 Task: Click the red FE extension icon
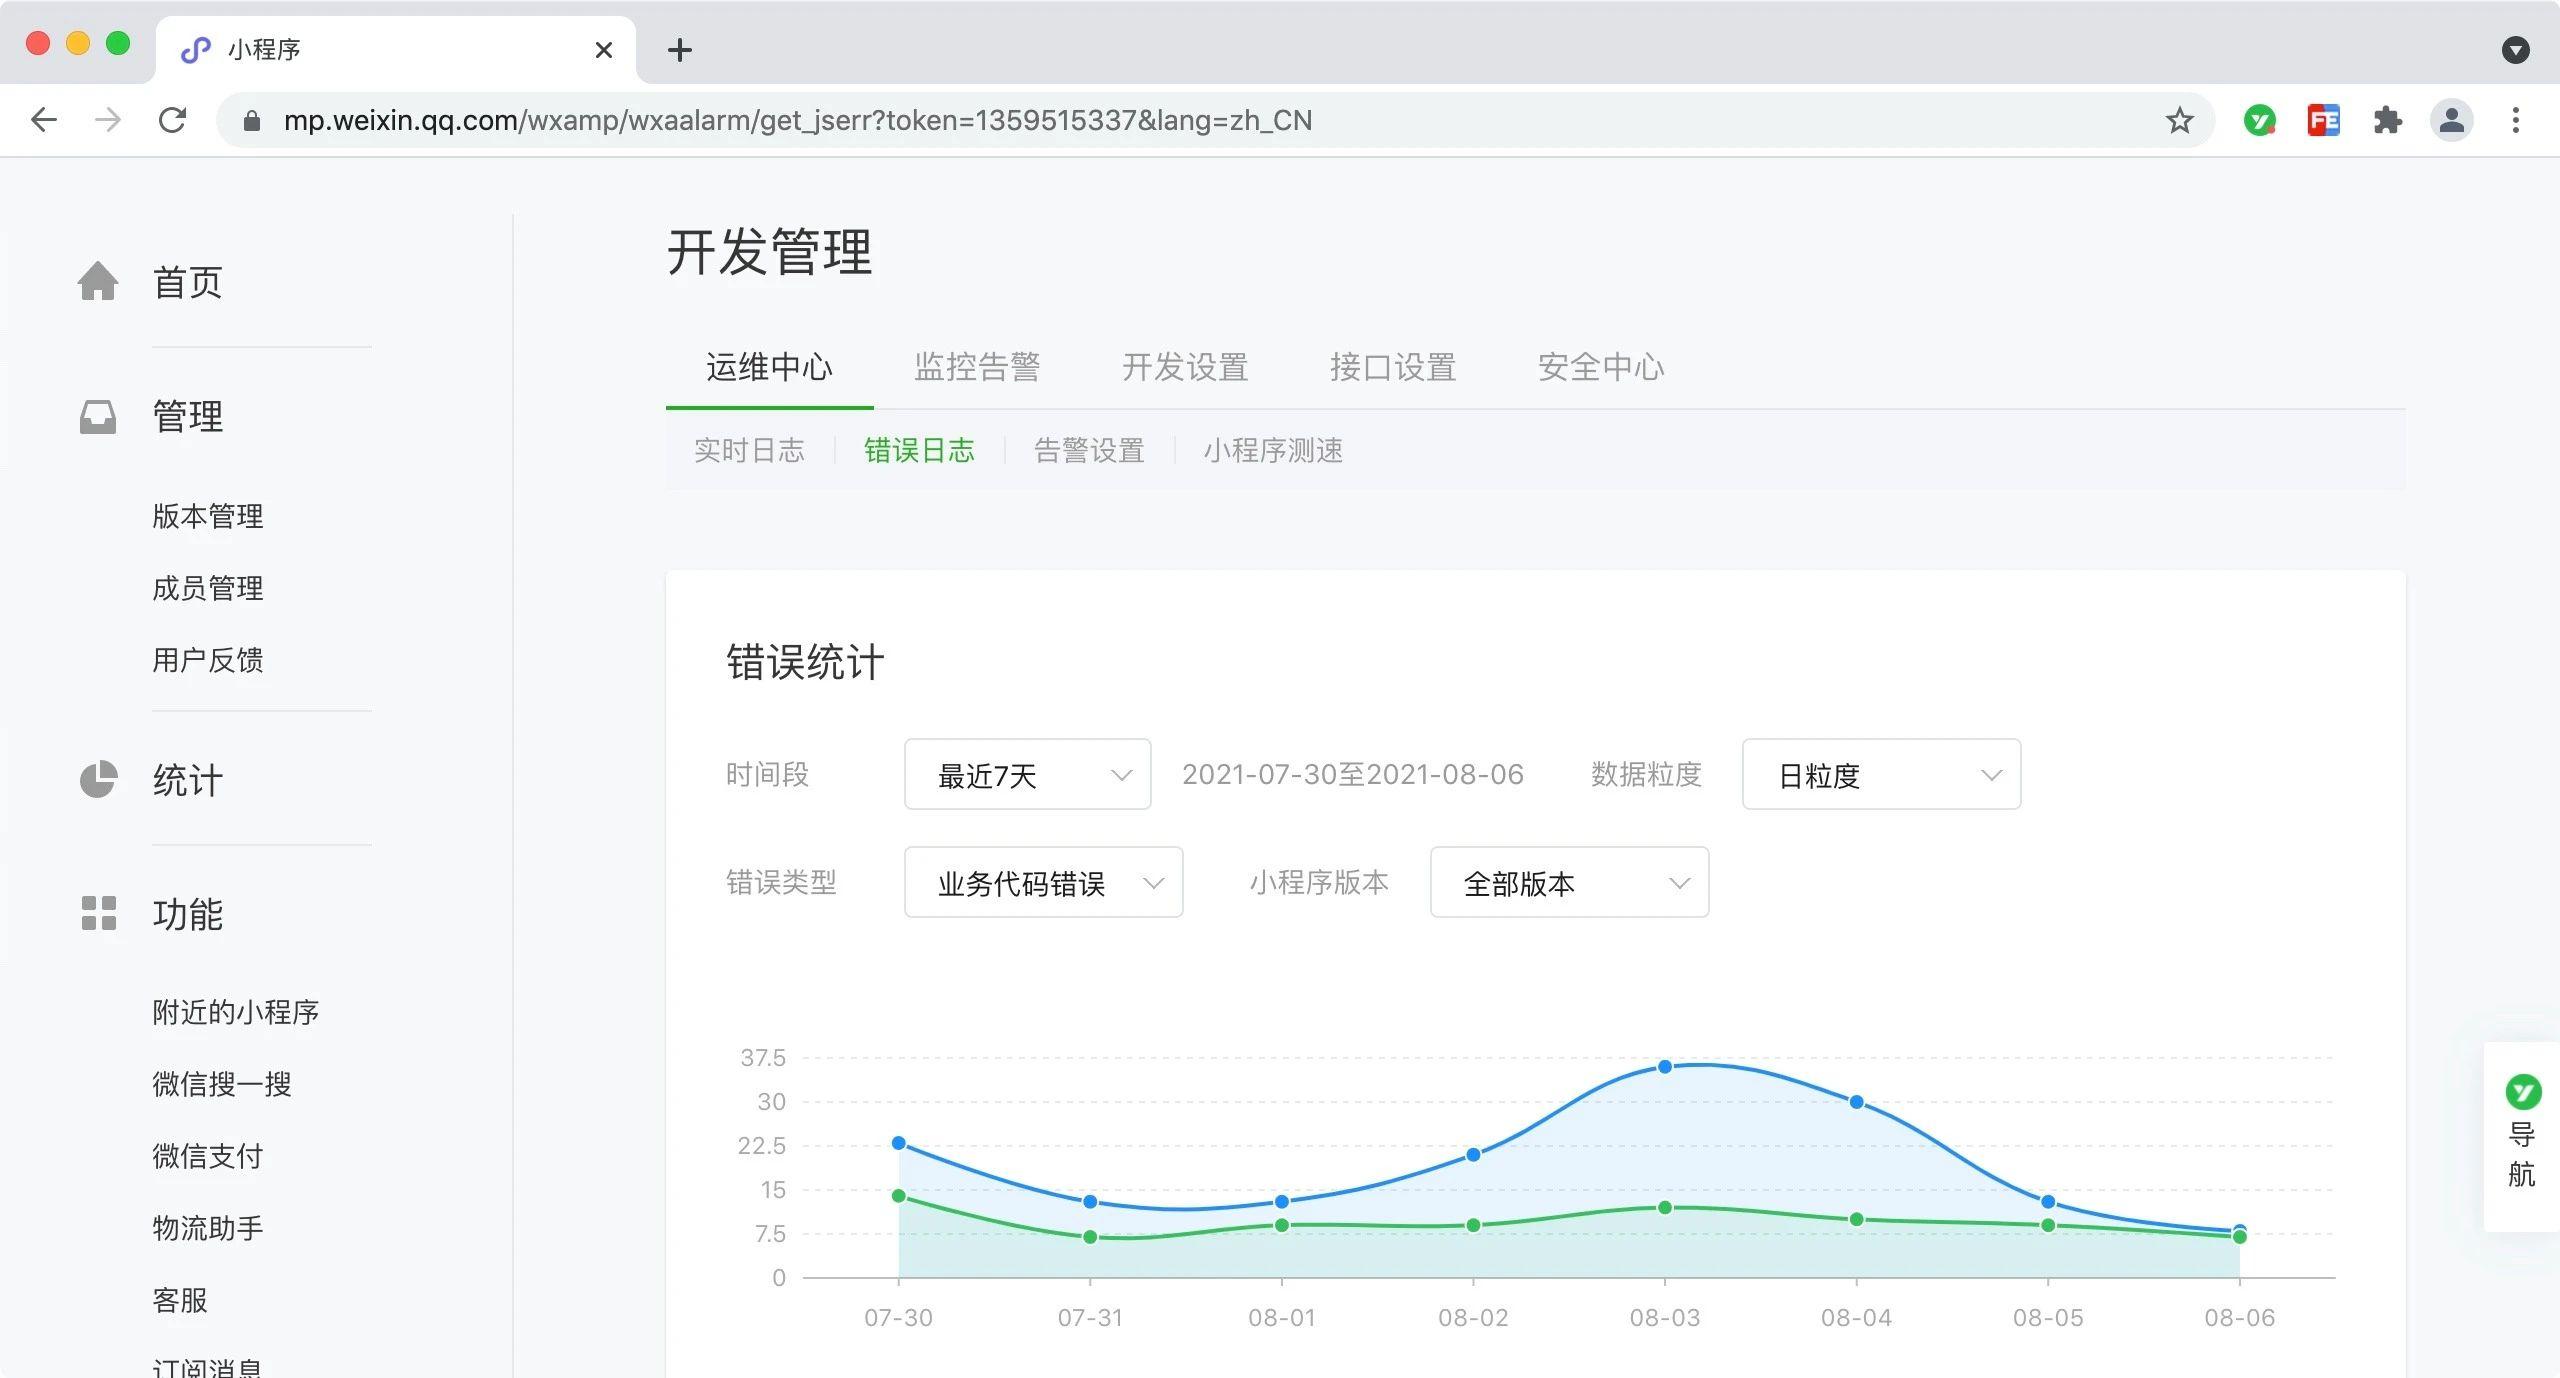pyautogui.click(x=2323, y=121)
